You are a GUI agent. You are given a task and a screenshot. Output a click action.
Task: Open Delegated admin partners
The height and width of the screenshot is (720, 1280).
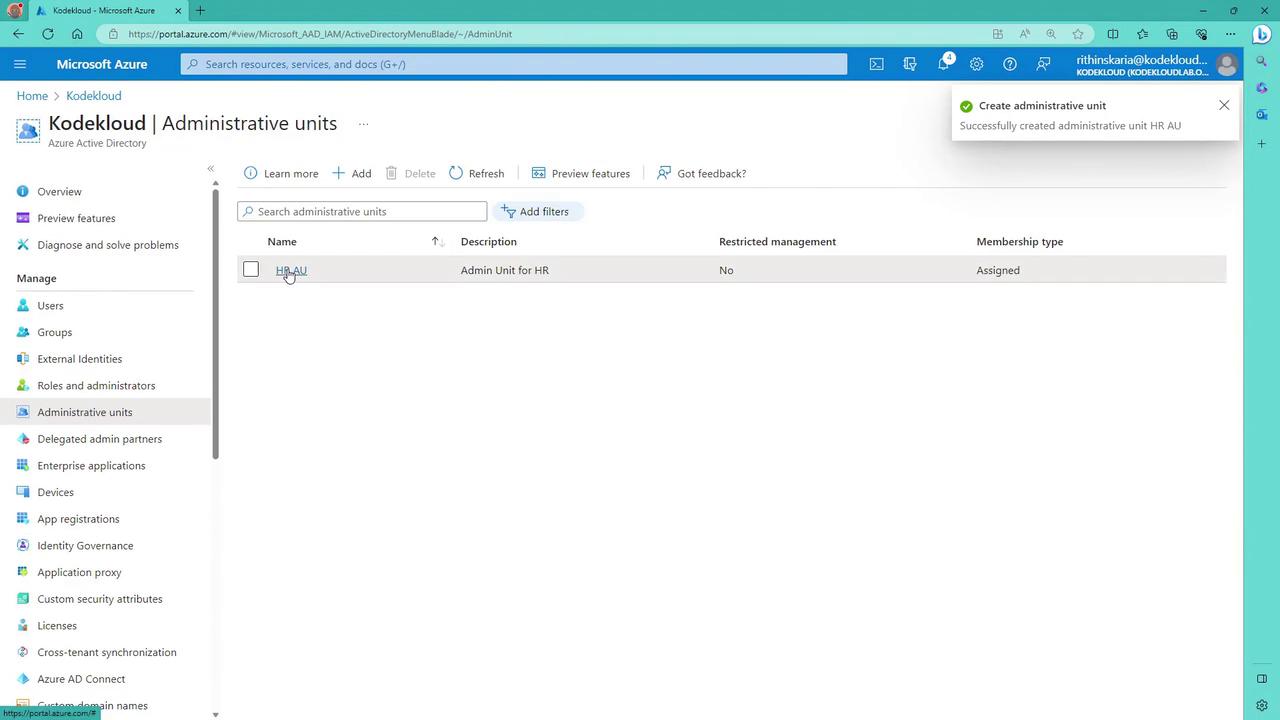click(99, 439)
